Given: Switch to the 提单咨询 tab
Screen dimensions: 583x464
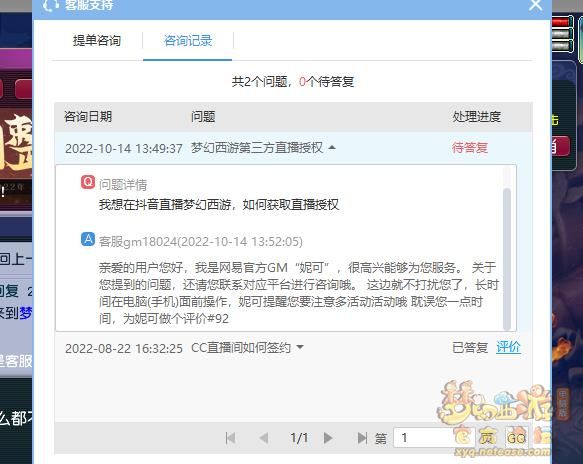Looking at the screenshot, I should point(97,40).
